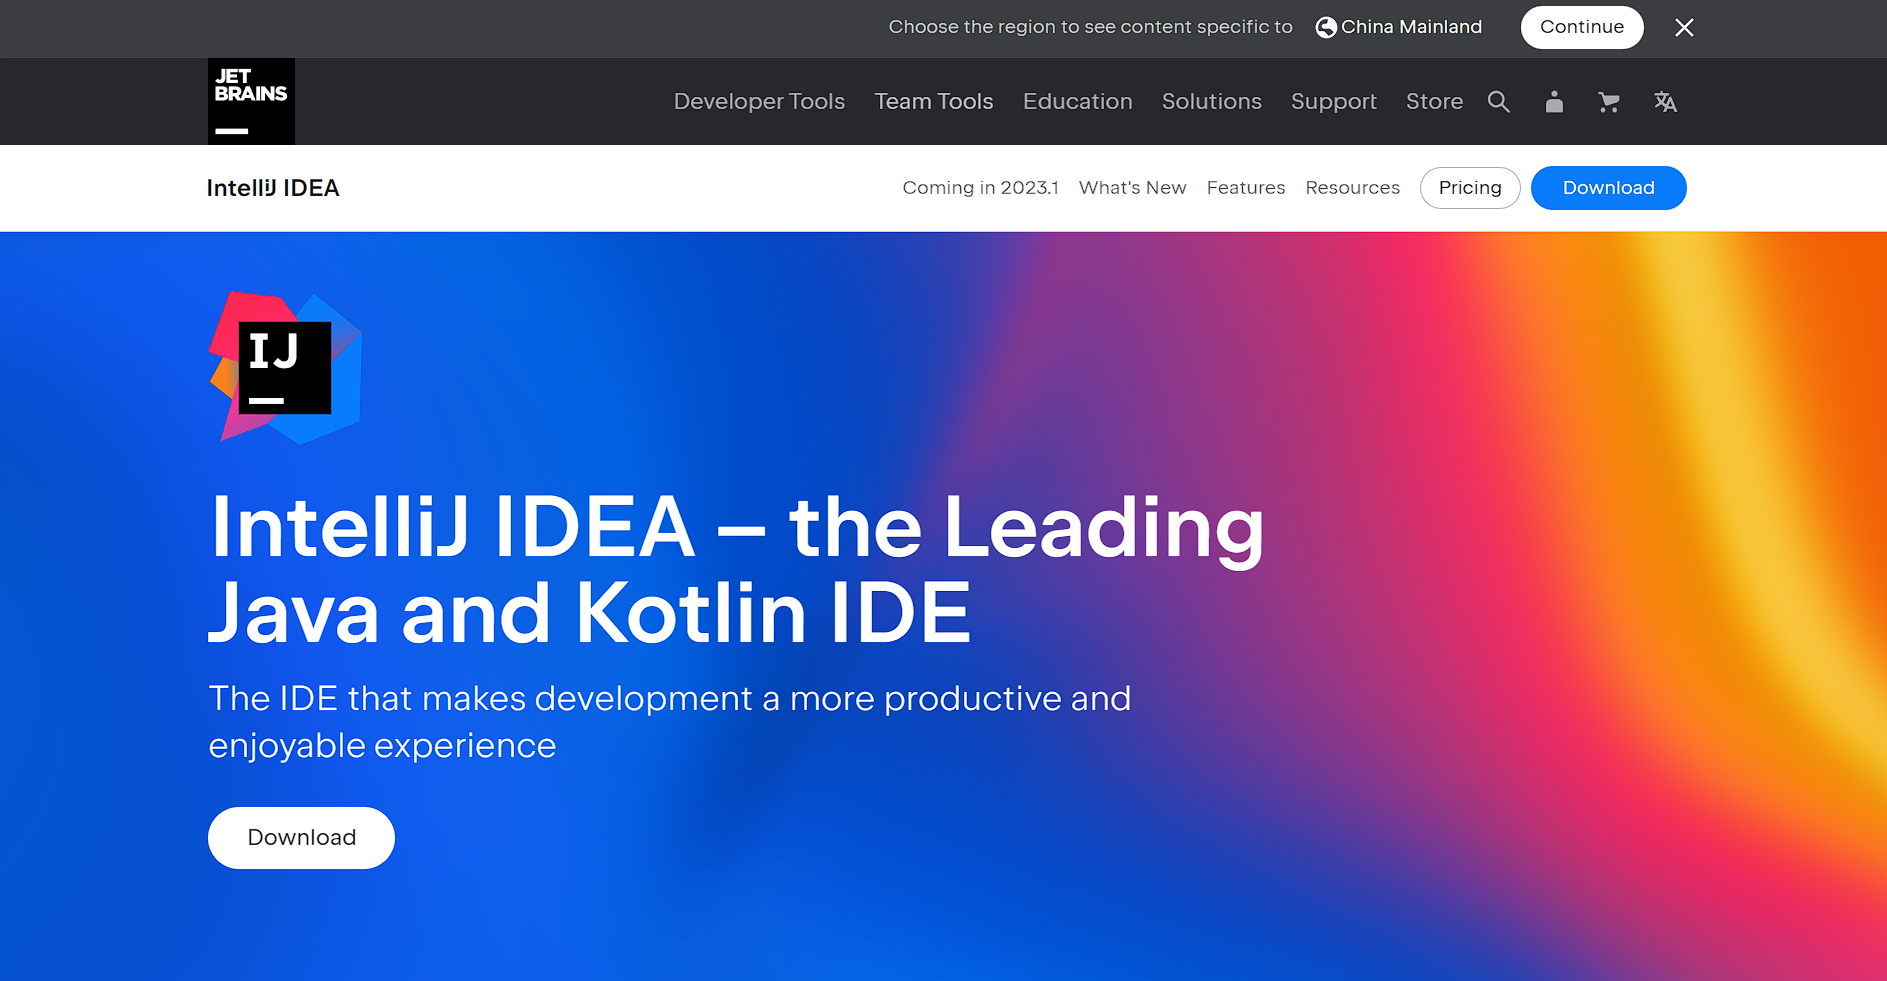This screenshot has width=1887, height=981.
Task: Click the Pricing button
Action: (x=1470, y=188)
